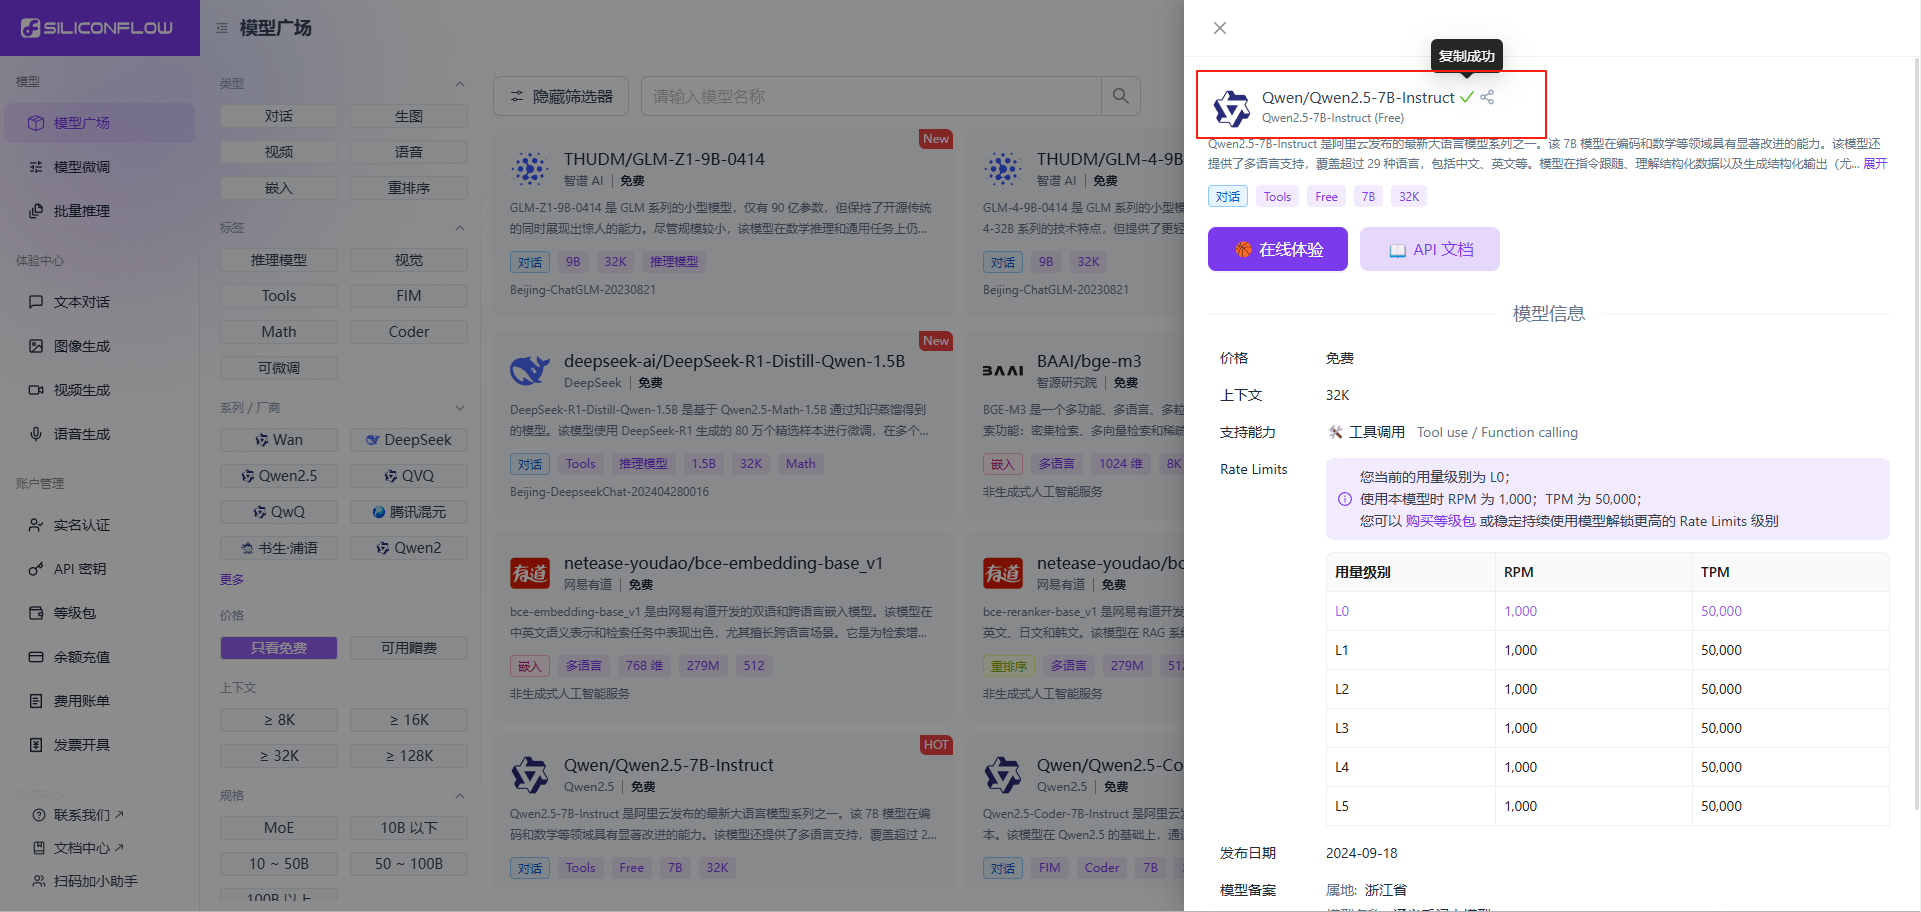The image size is (1921, 912).
Task: Open 文本对话 in the sidebar
Action: tap(81, 302)
